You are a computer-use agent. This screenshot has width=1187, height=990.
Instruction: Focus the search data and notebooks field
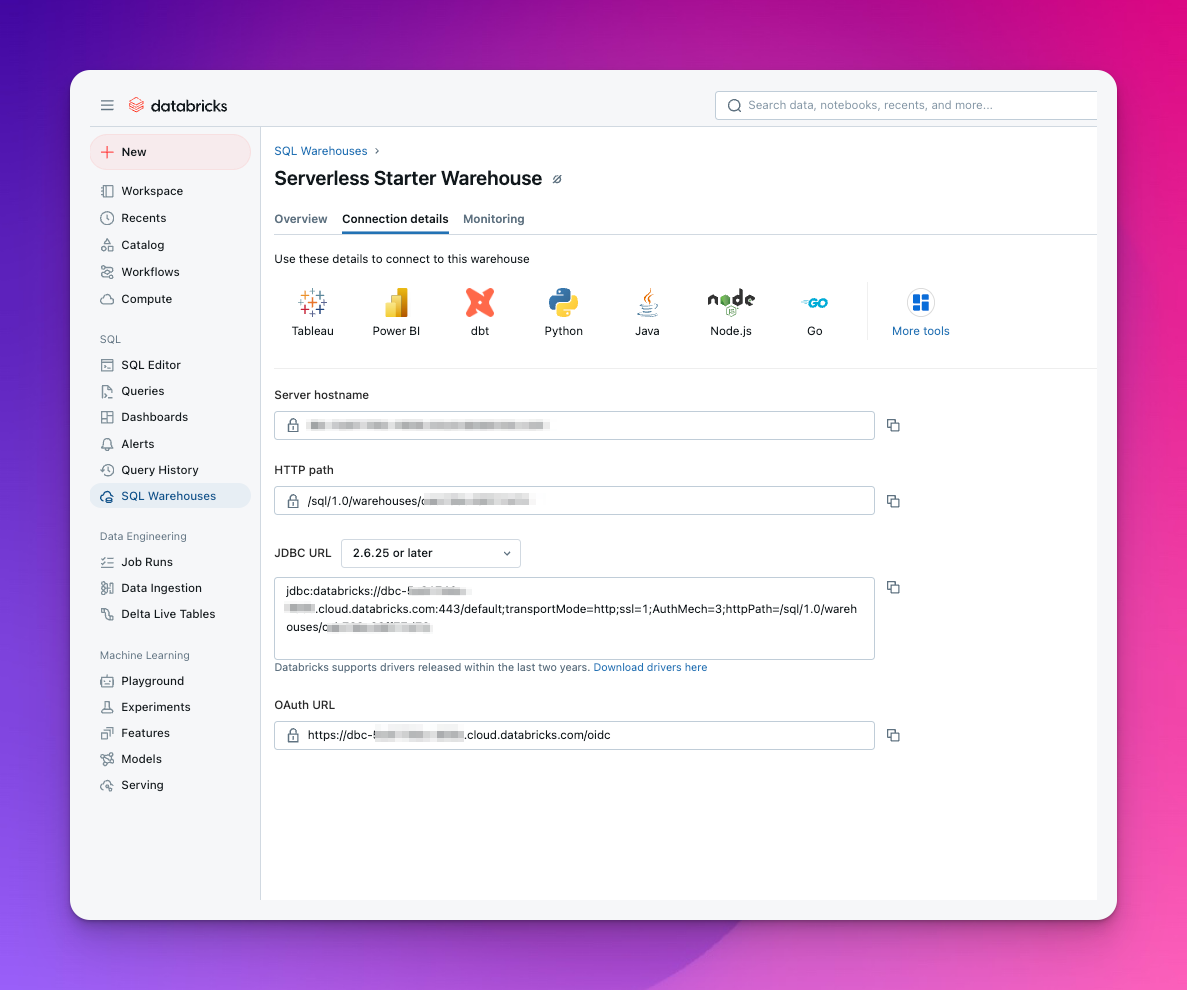[x=905, y=105]
